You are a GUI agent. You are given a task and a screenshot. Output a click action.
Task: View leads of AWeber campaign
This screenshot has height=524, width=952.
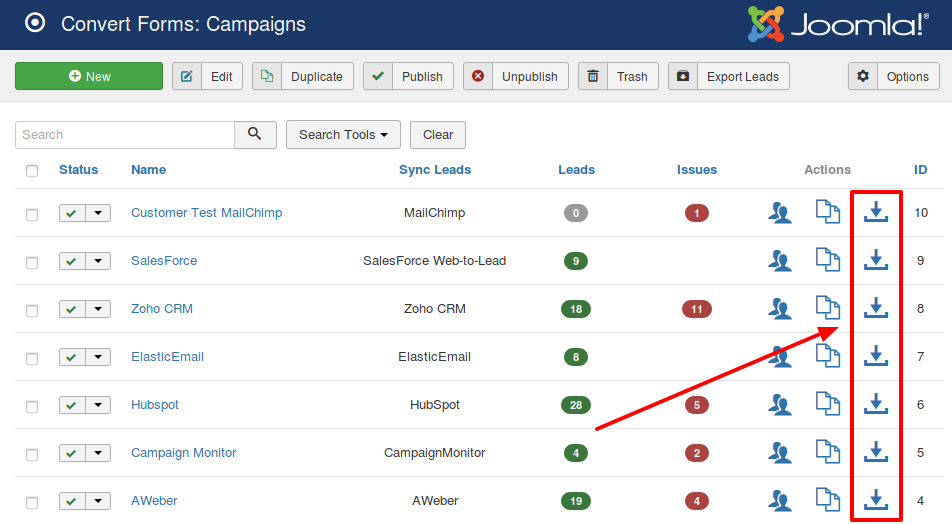click(780, 500)
